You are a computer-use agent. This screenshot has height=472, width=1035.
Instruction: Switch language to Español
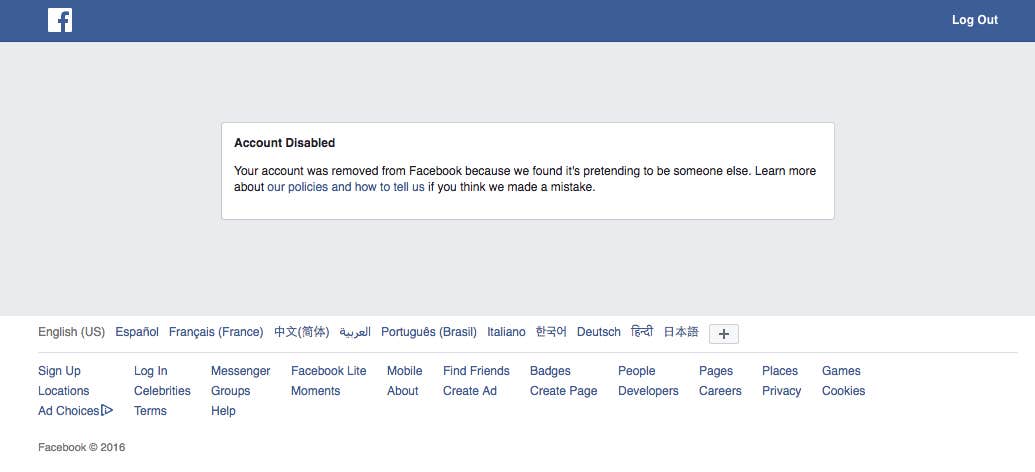pyautogui.click(x=137, y=332)
